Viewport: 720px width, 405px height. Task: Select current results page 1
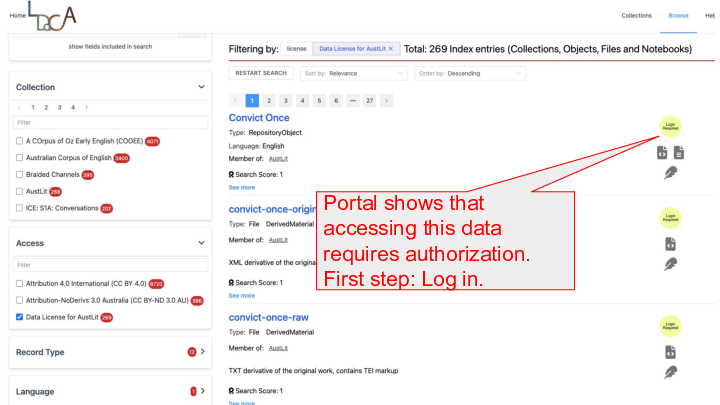(252, 101)
